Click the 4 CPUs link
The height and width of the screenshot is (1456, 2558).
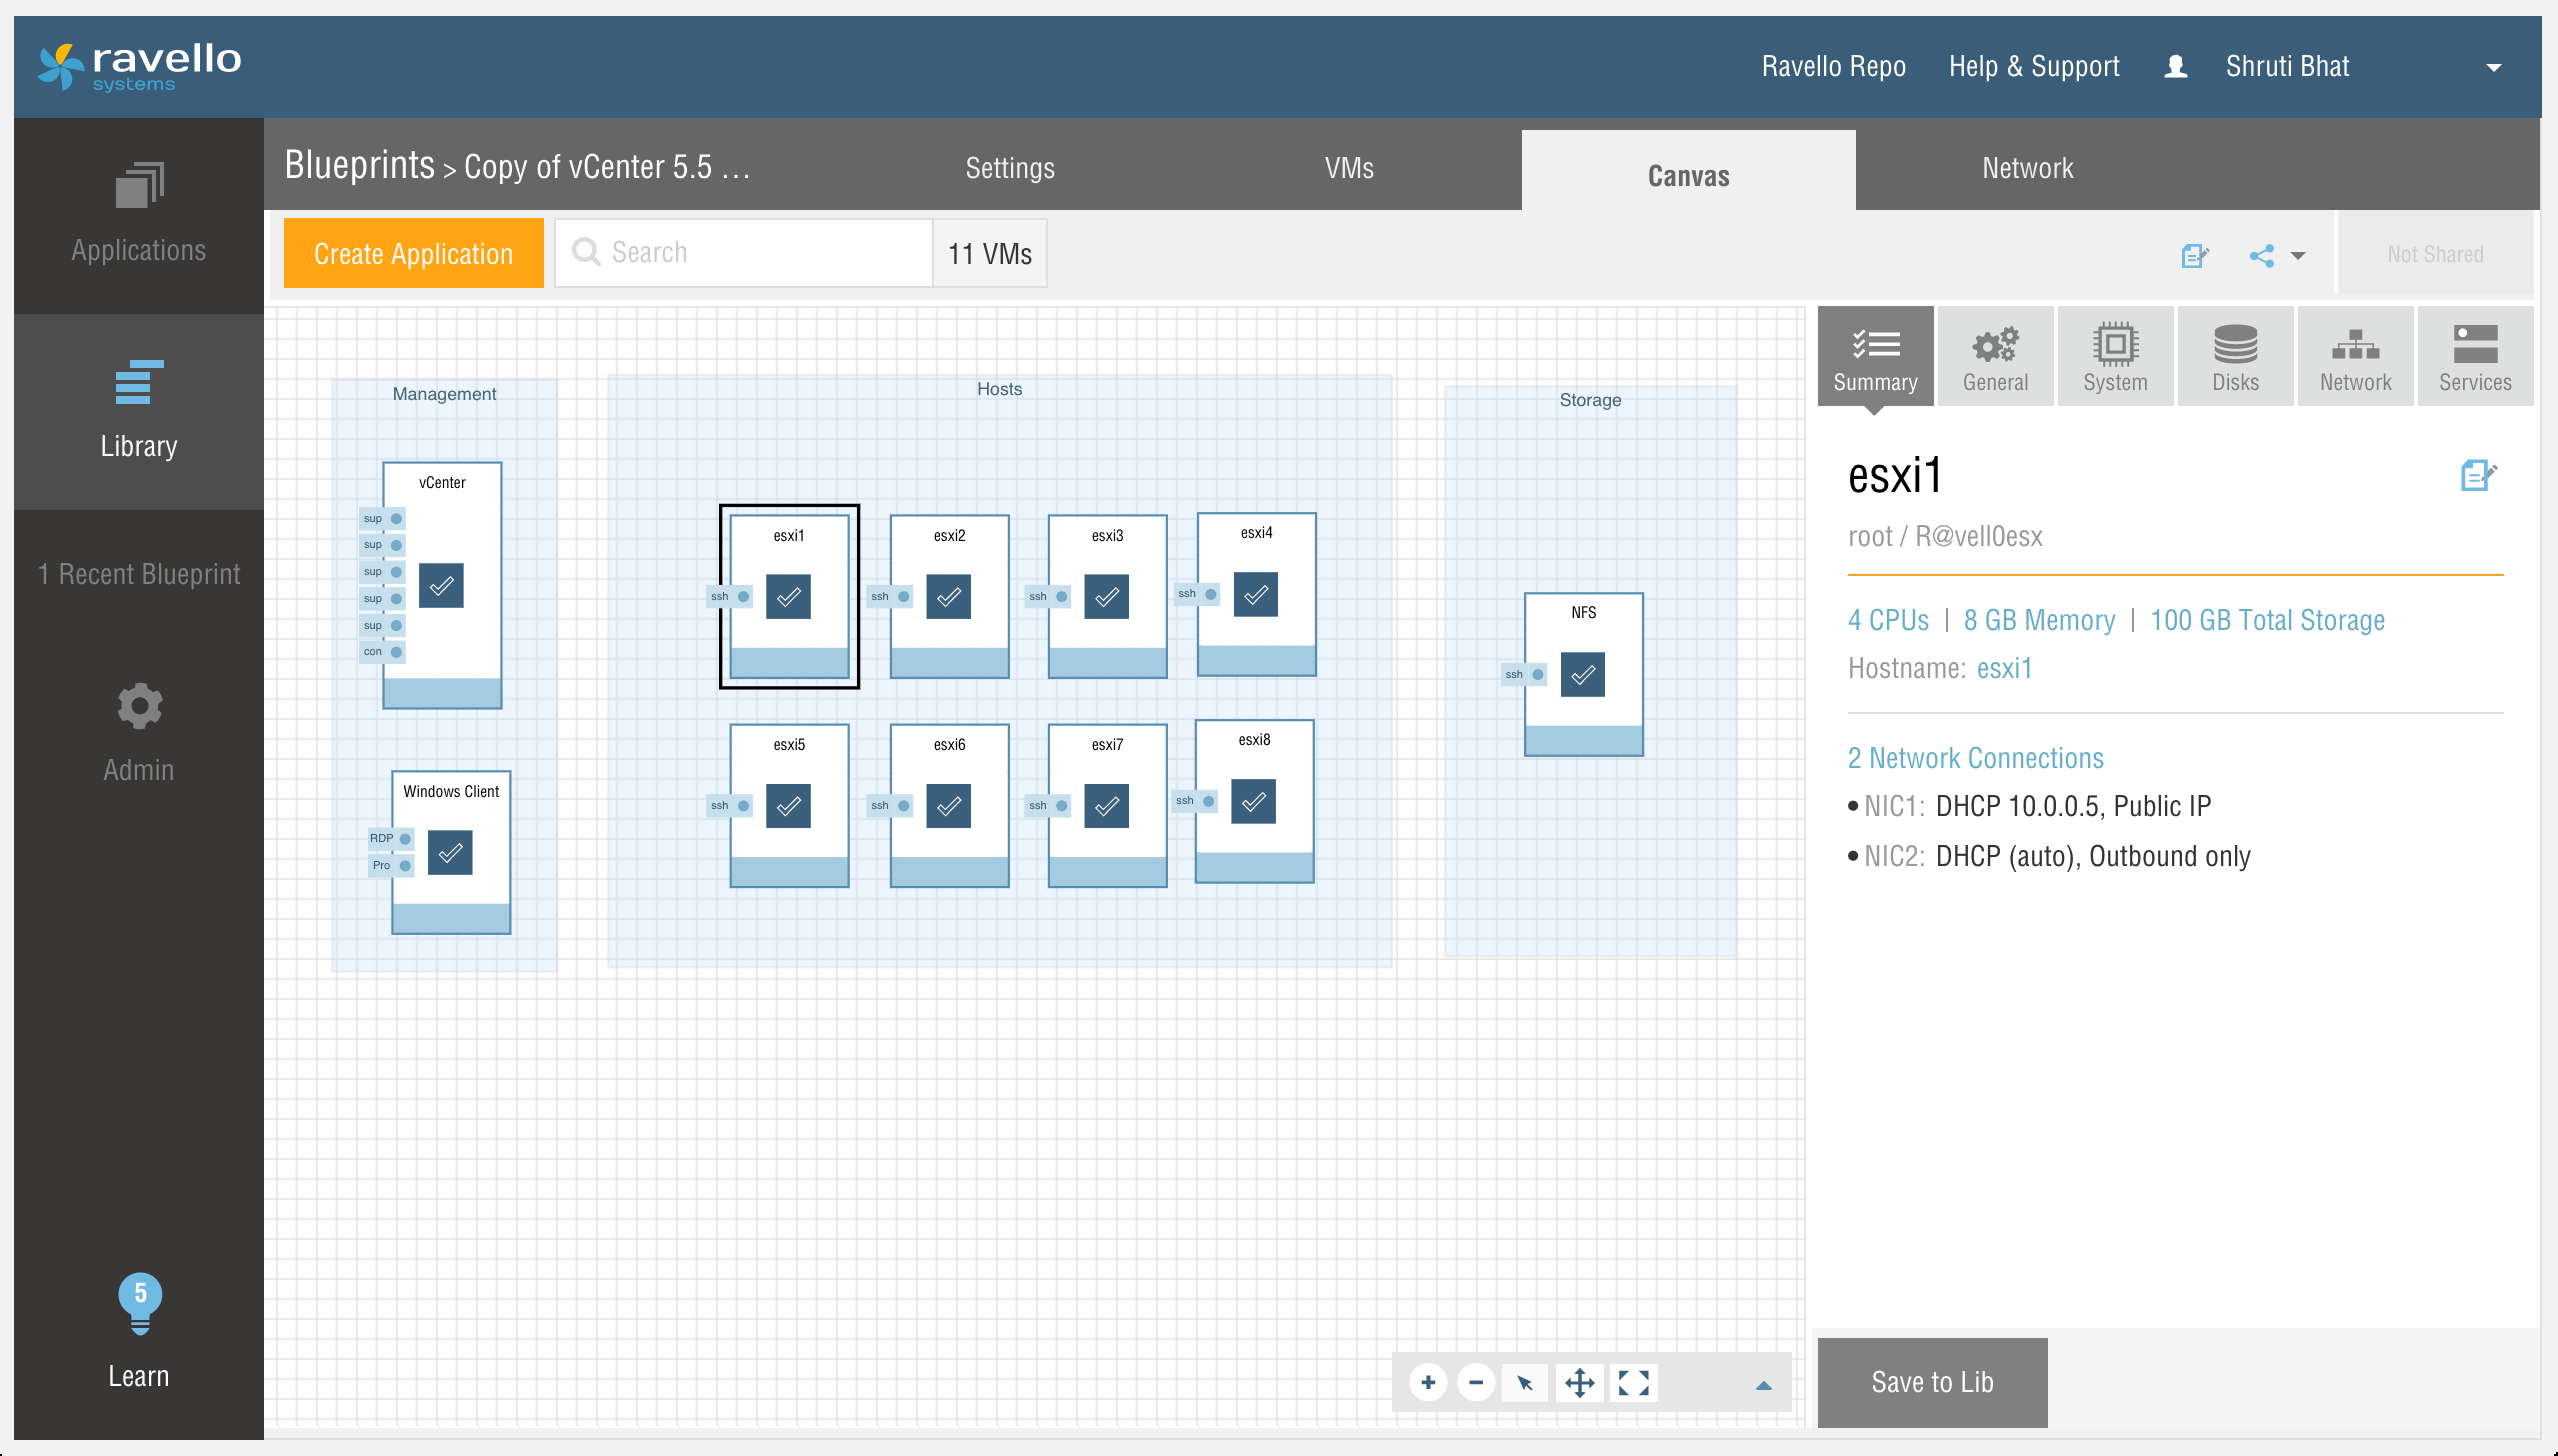[x=1888, y=620]
